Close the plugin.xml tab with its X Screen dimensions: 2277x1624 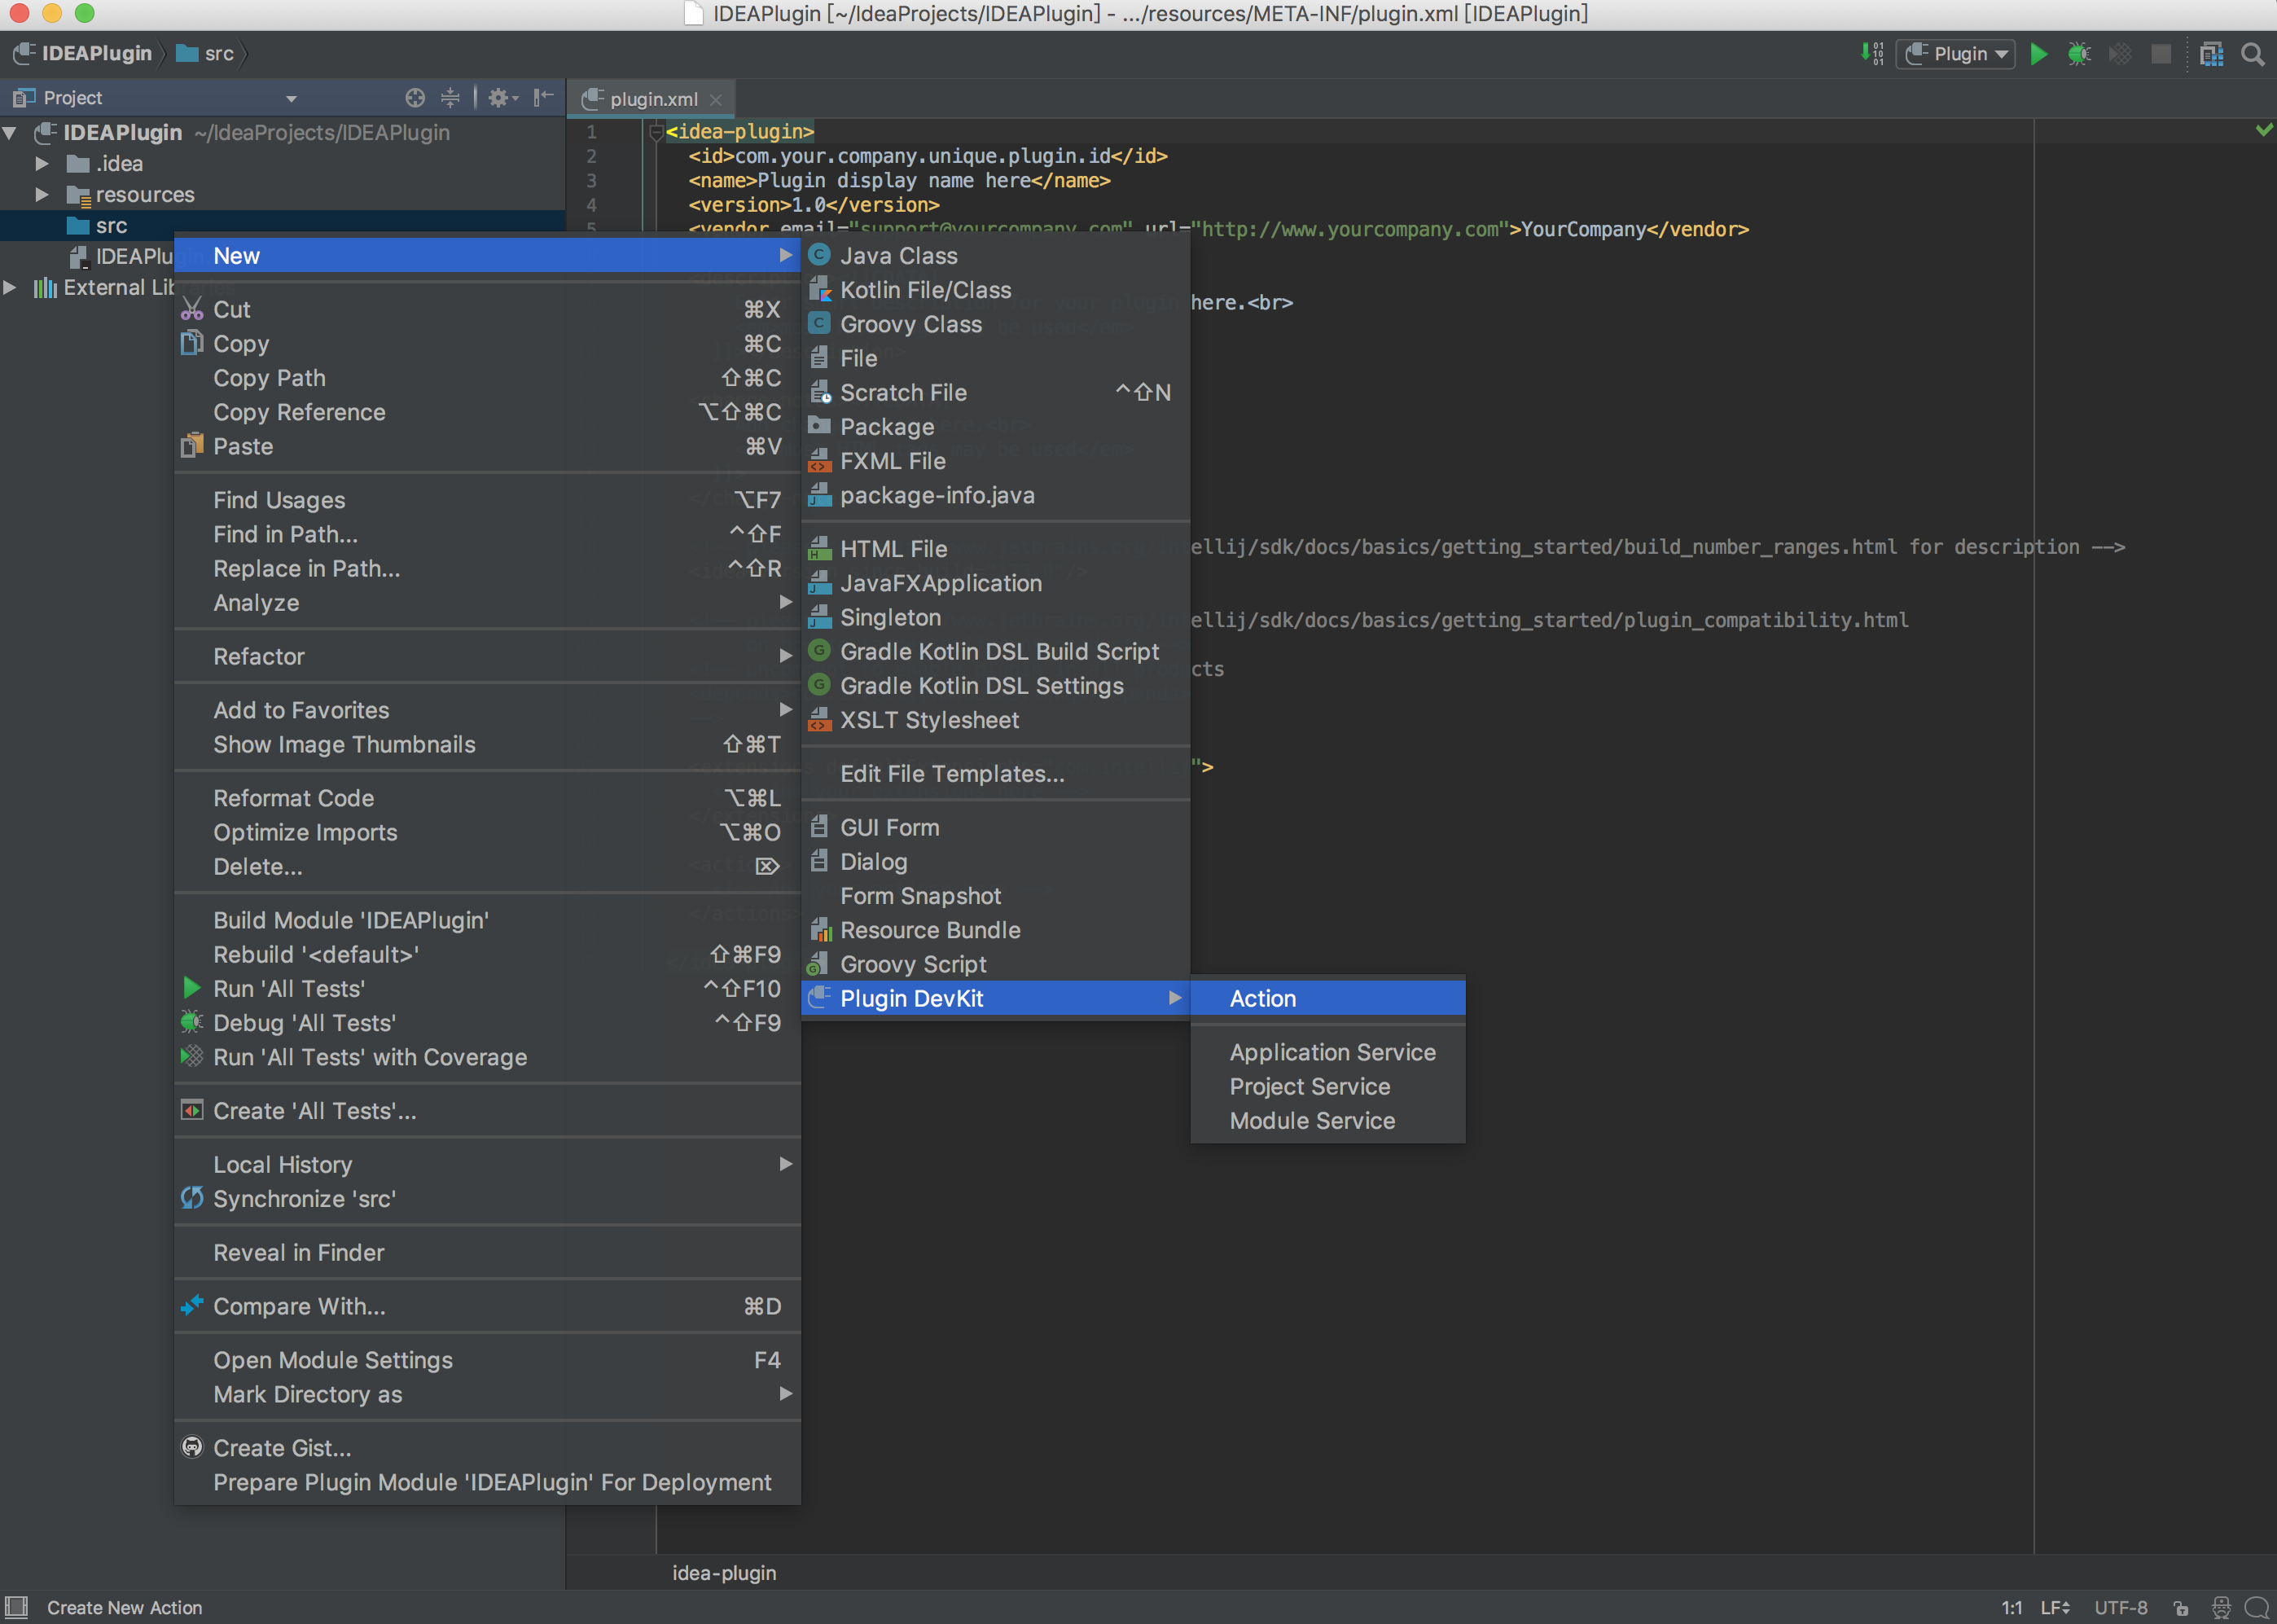716,99
